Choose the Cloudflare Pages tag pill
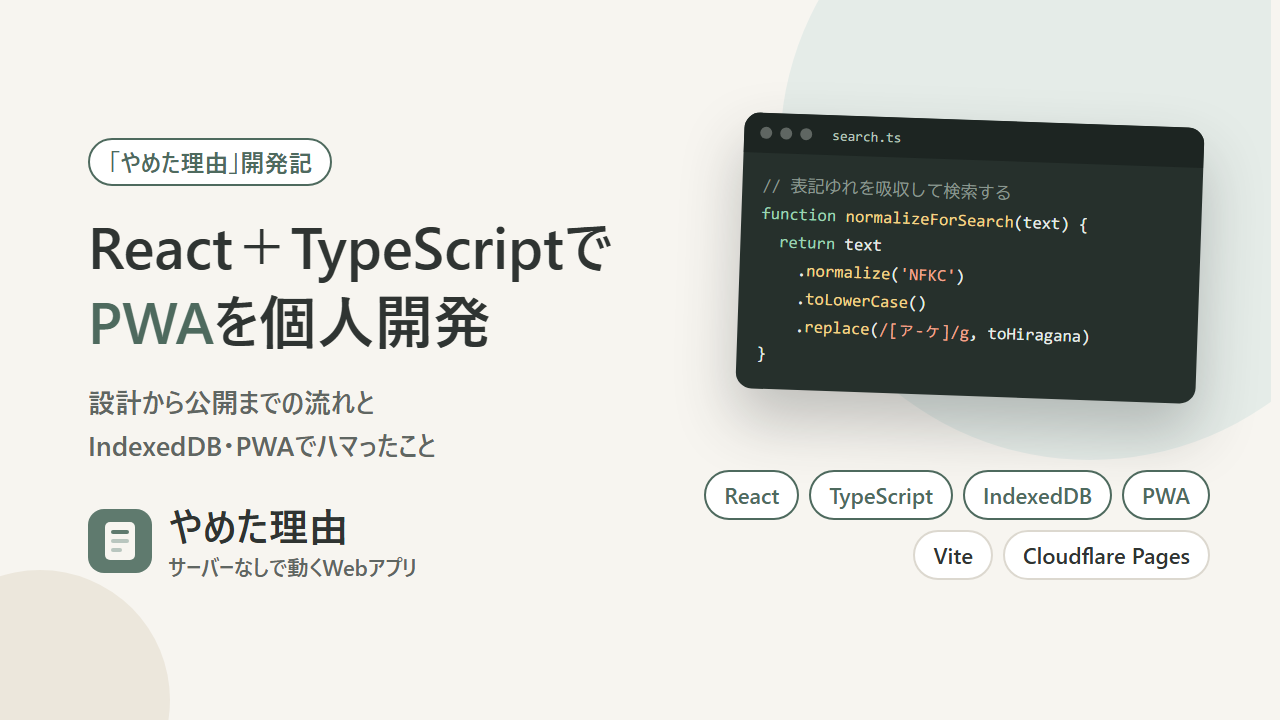Screen dimensions: 1280x720 tap(1106, 555)
